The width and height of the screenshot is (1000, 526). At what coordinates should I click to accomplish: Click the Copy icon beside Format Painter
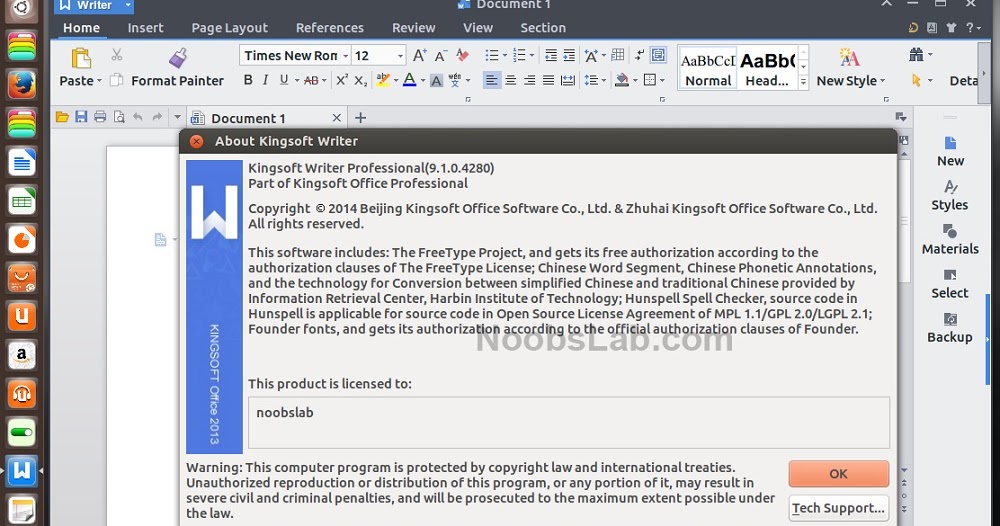point(116,80)
